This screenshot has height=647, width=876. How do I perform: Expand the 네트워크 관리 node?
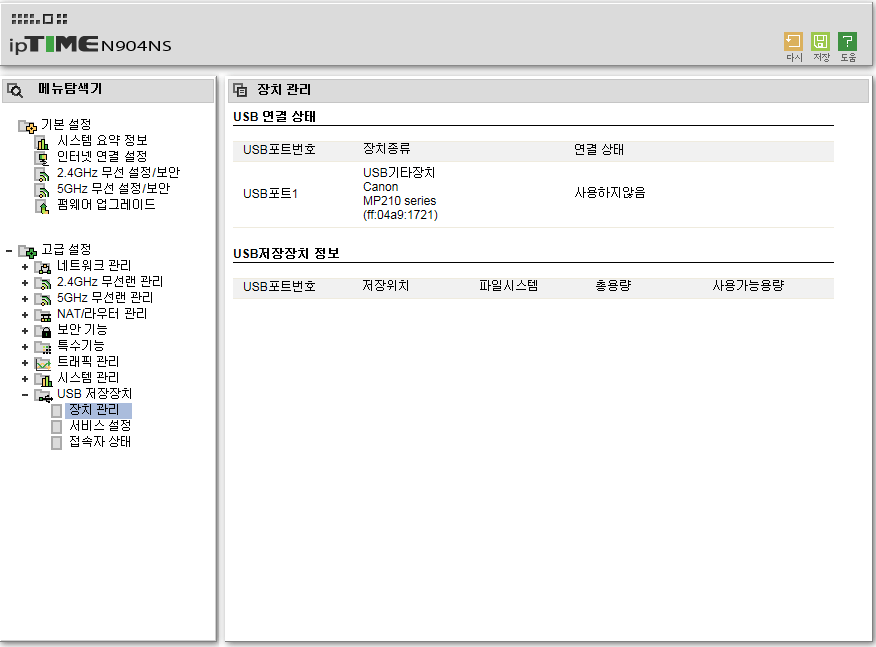tap(25, 267)
